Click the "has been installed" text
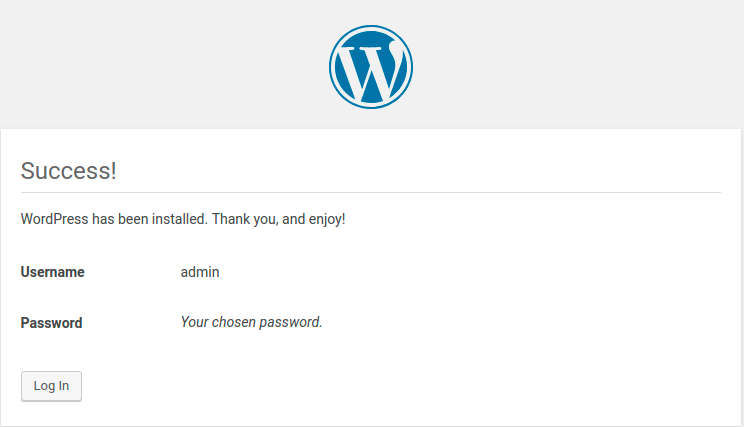Viewport: 744px width, 427px height. [x=149, y=219]
